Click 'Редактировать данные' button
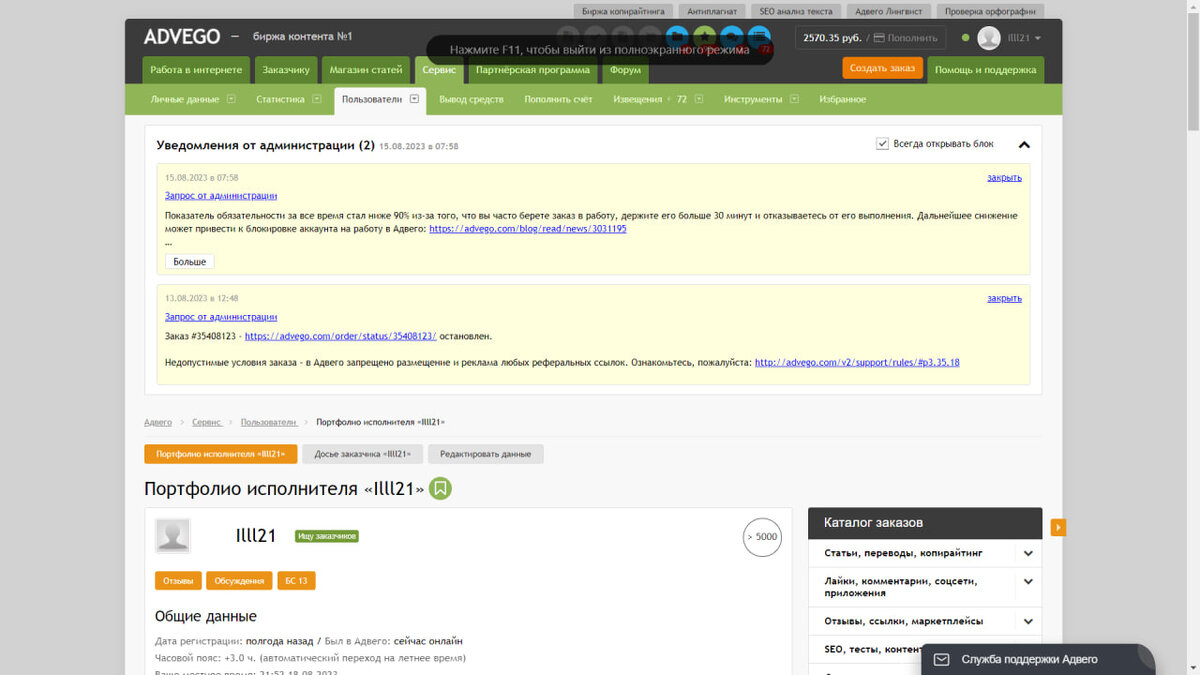 coord(486,454)
